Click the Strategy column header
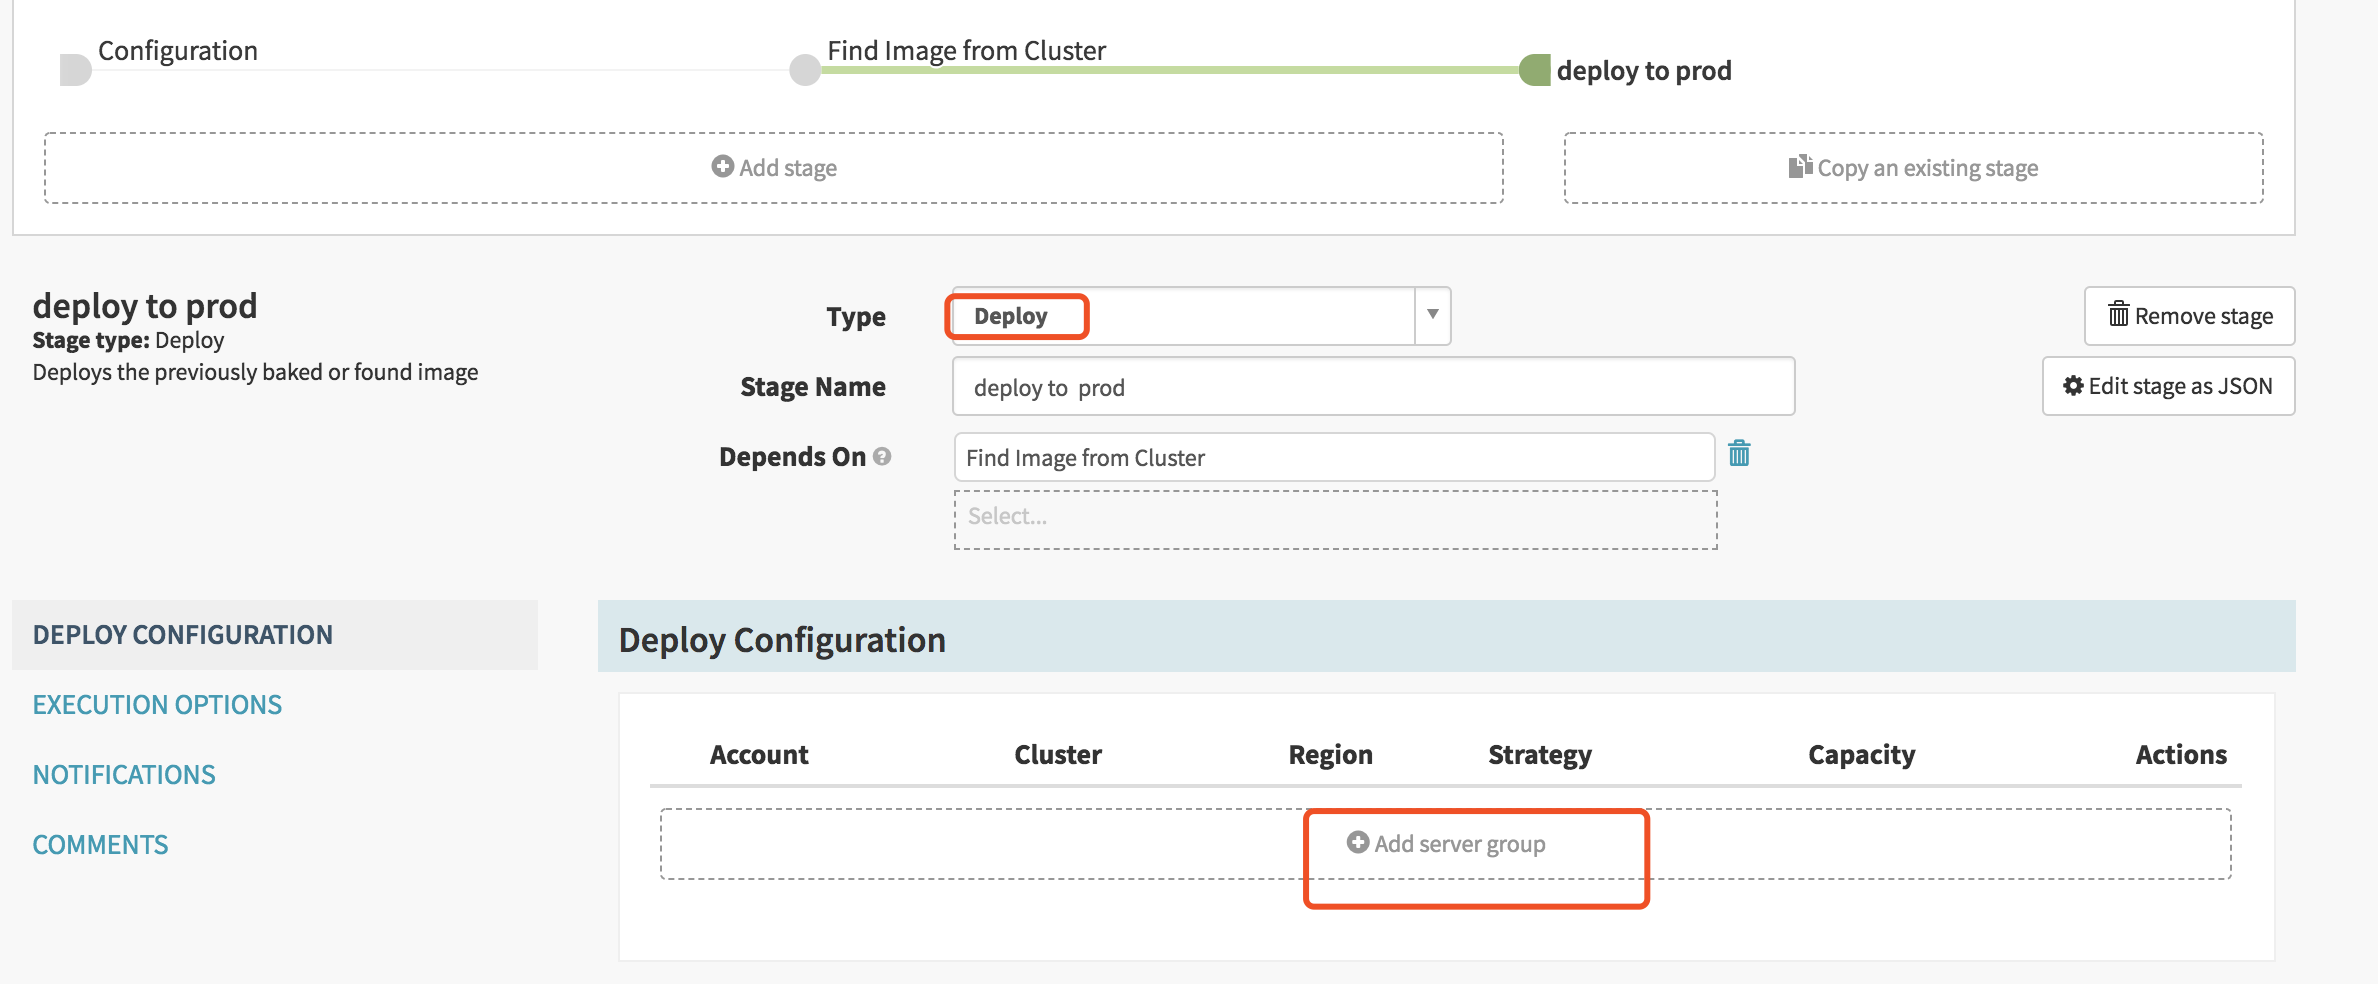Image resolution: width=2378 pixels, height=984 pixels. (x=1539, y=755)
